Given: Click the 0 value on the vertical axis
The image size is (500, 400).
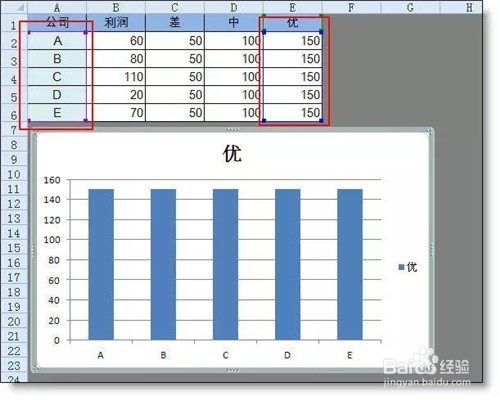Looking at the screenshot, I should point(57,341).
